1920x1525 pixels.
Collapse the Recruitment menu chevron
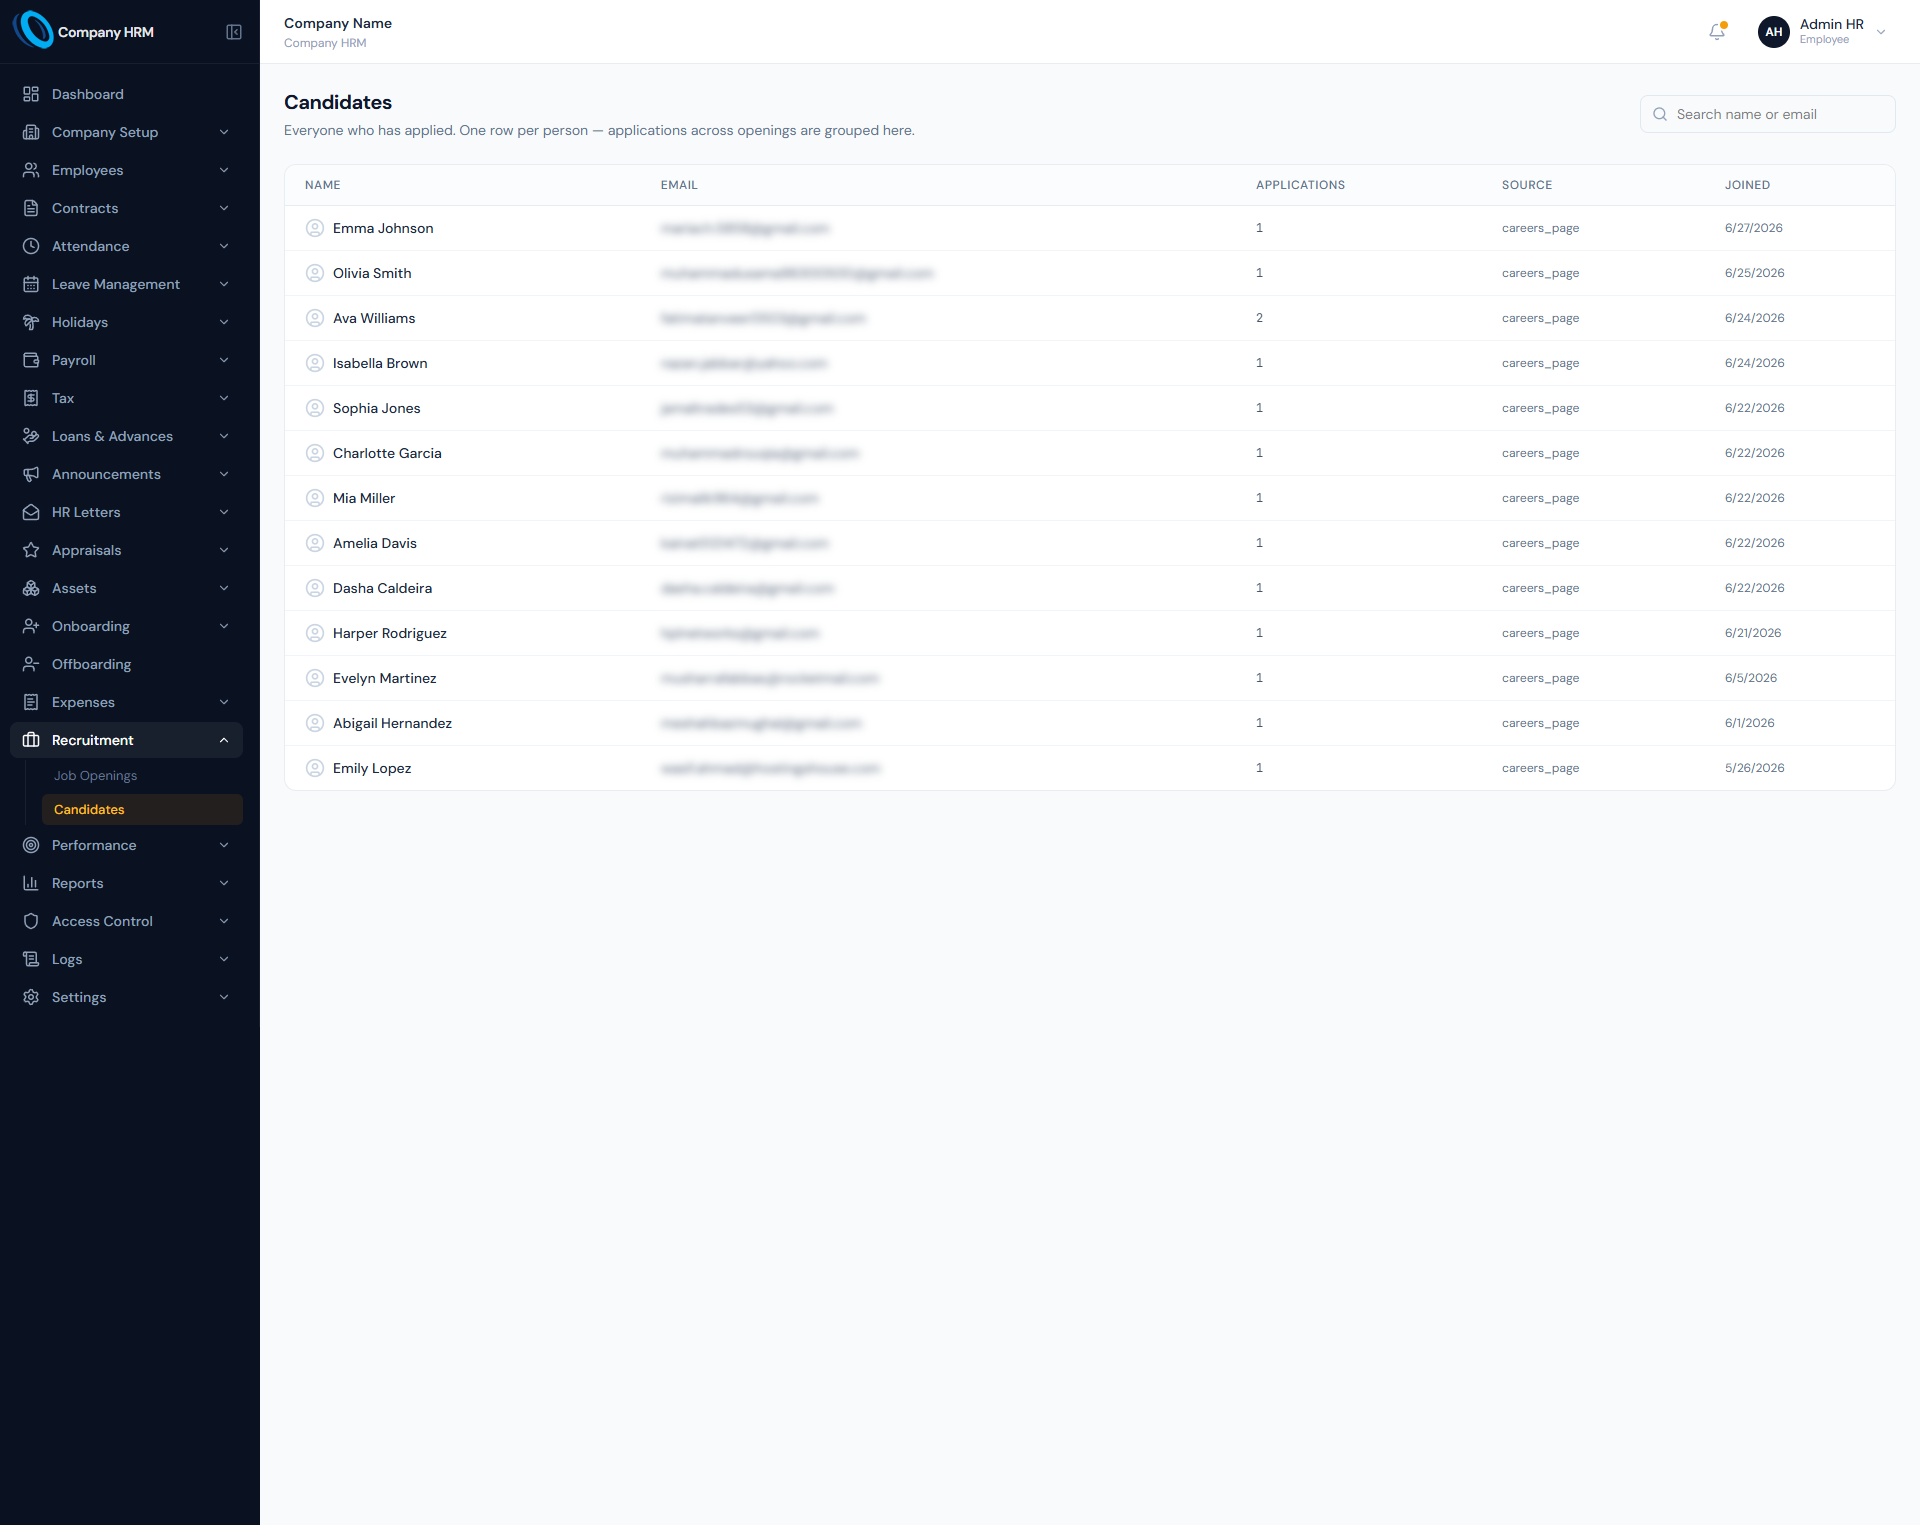pyautogui.click(x=224, y=740)
